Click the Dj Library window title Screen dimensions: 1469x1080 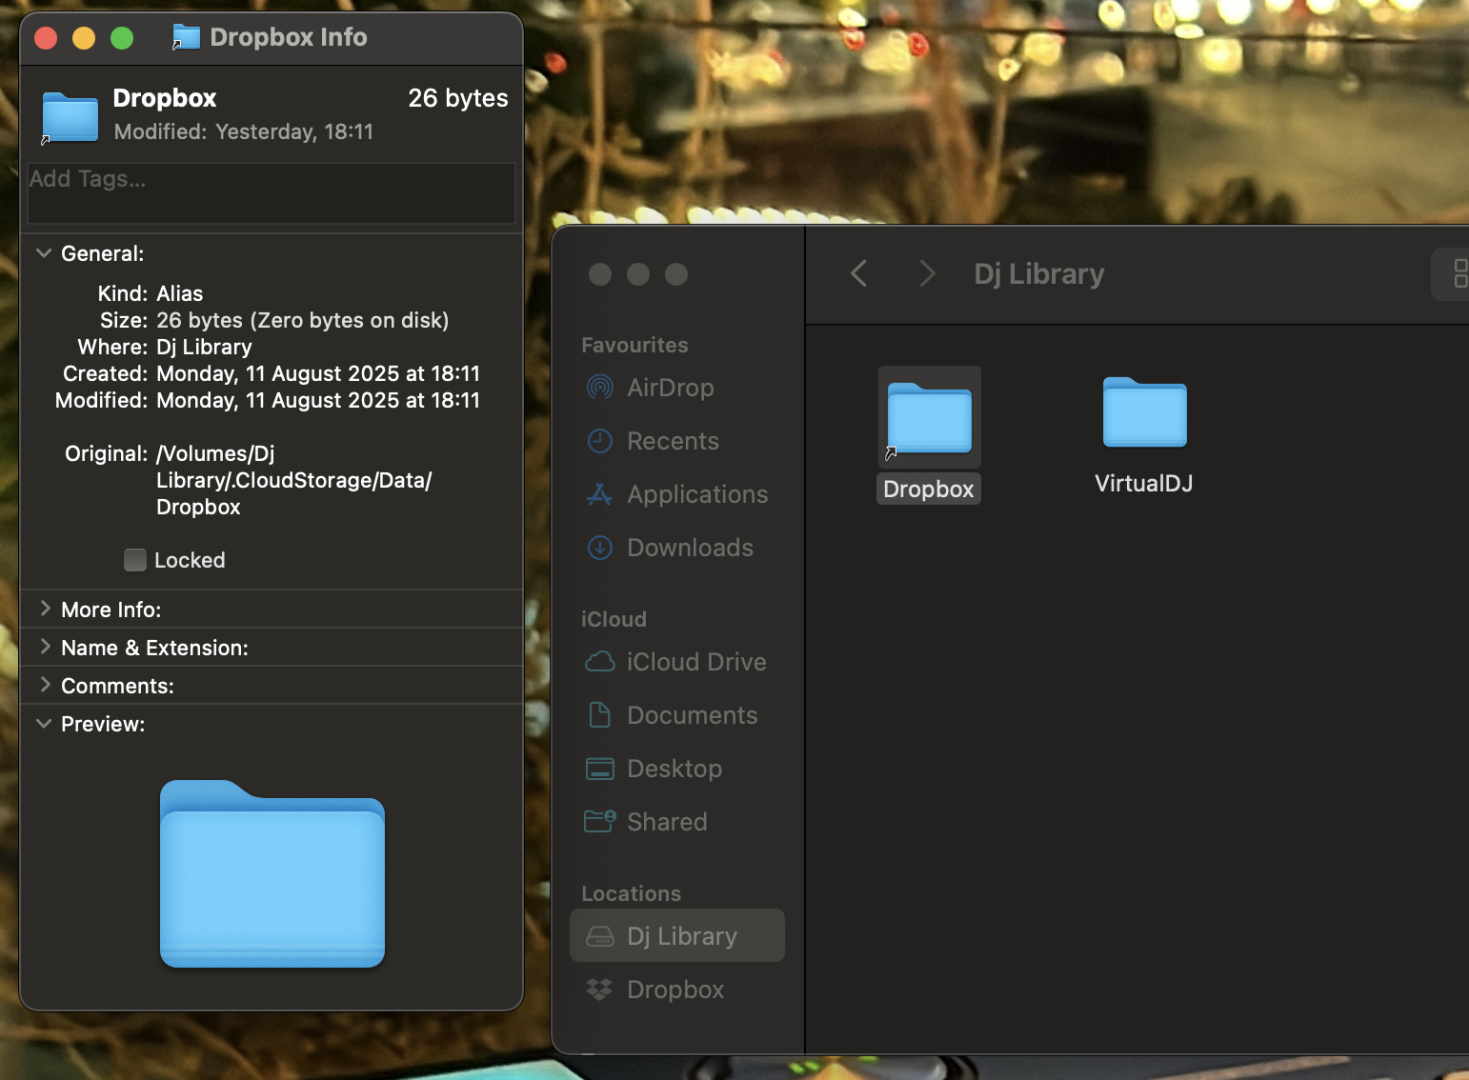1039,274
